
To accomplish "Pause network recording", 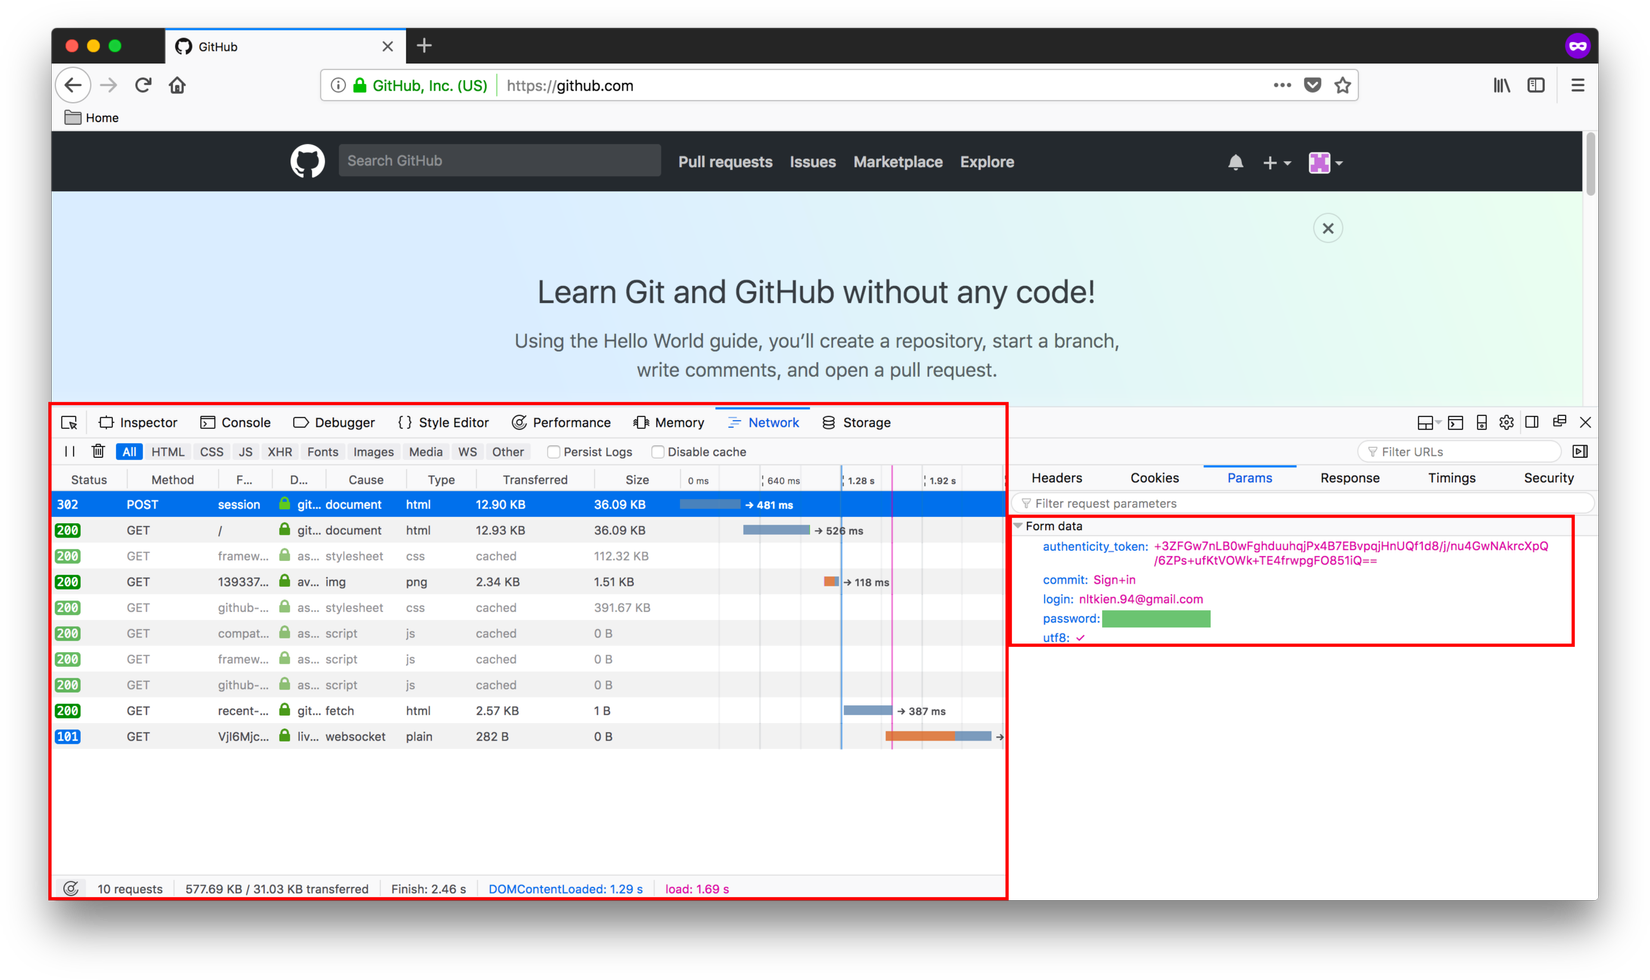I will (70, 451).
